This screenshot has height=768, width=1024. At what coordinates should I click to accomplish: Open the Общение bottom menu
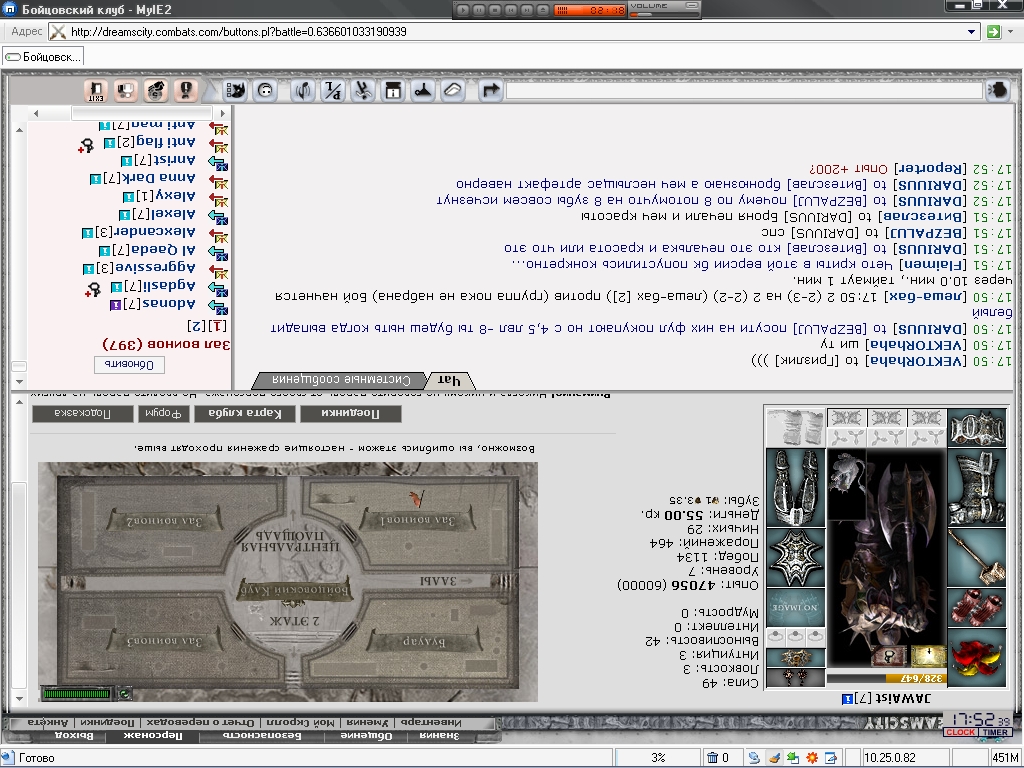click(x=366, y=735)
